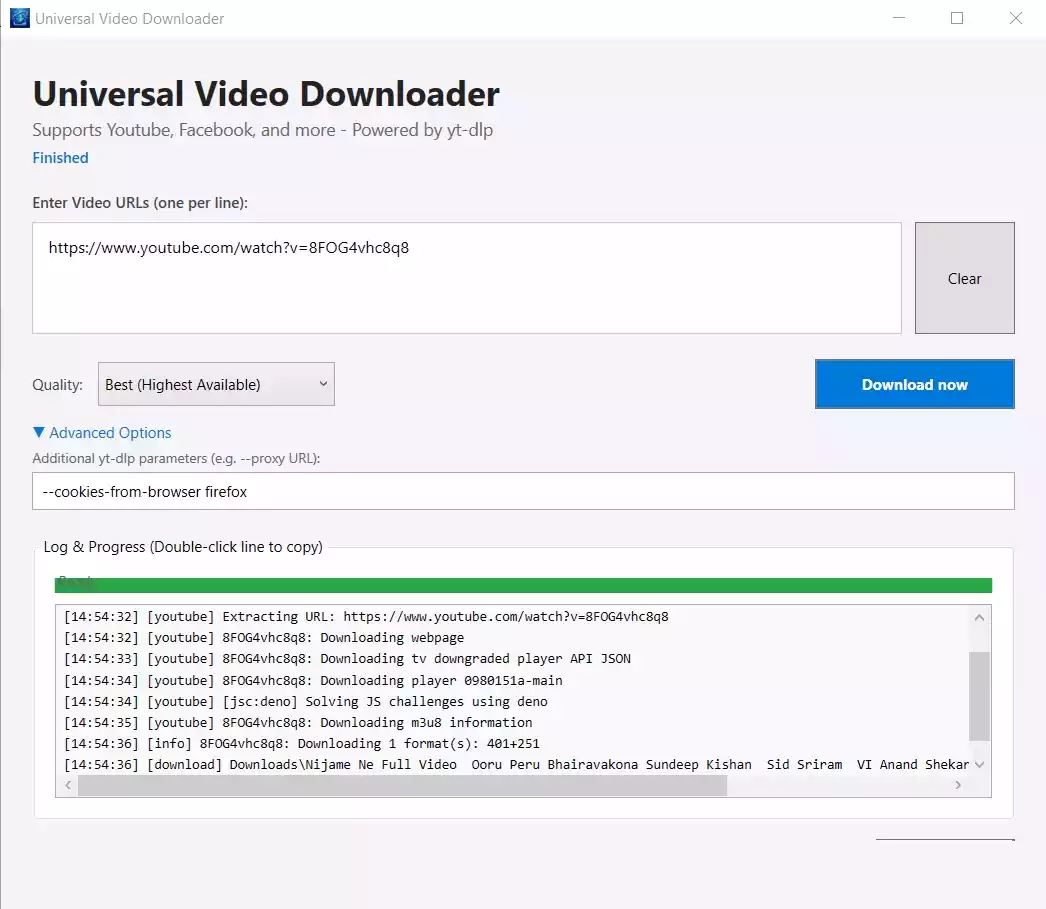Select log line 'Solving JS challenges using deno'

tap(306, 702)
